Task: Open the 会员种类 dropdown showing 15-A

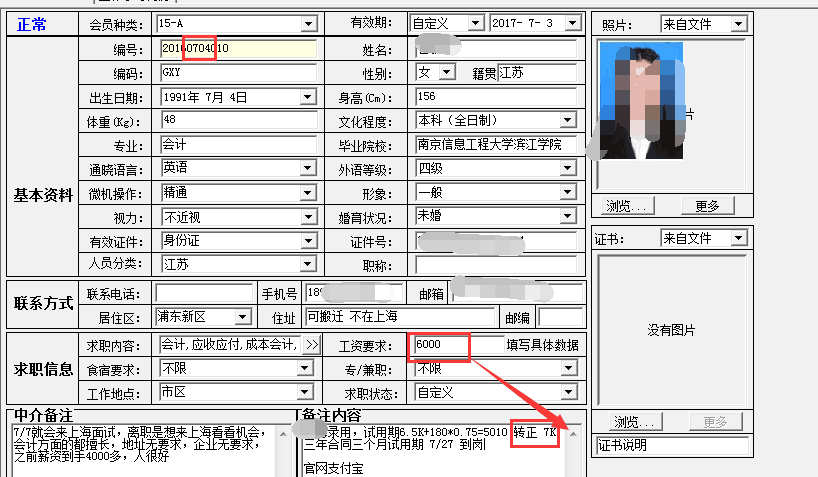Action: click(308, 23)
